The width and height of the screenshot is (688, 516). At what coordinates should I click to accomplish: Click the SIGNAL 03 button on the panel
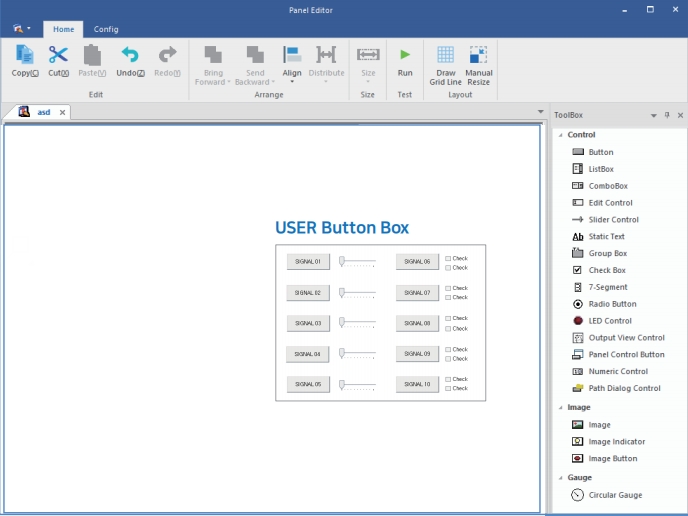click(x=308, y=323)
